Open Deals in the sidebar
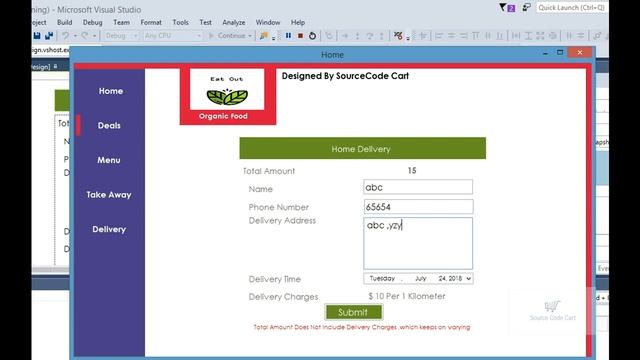The height and width of the screenshot is (360, 640). (109, 126)
